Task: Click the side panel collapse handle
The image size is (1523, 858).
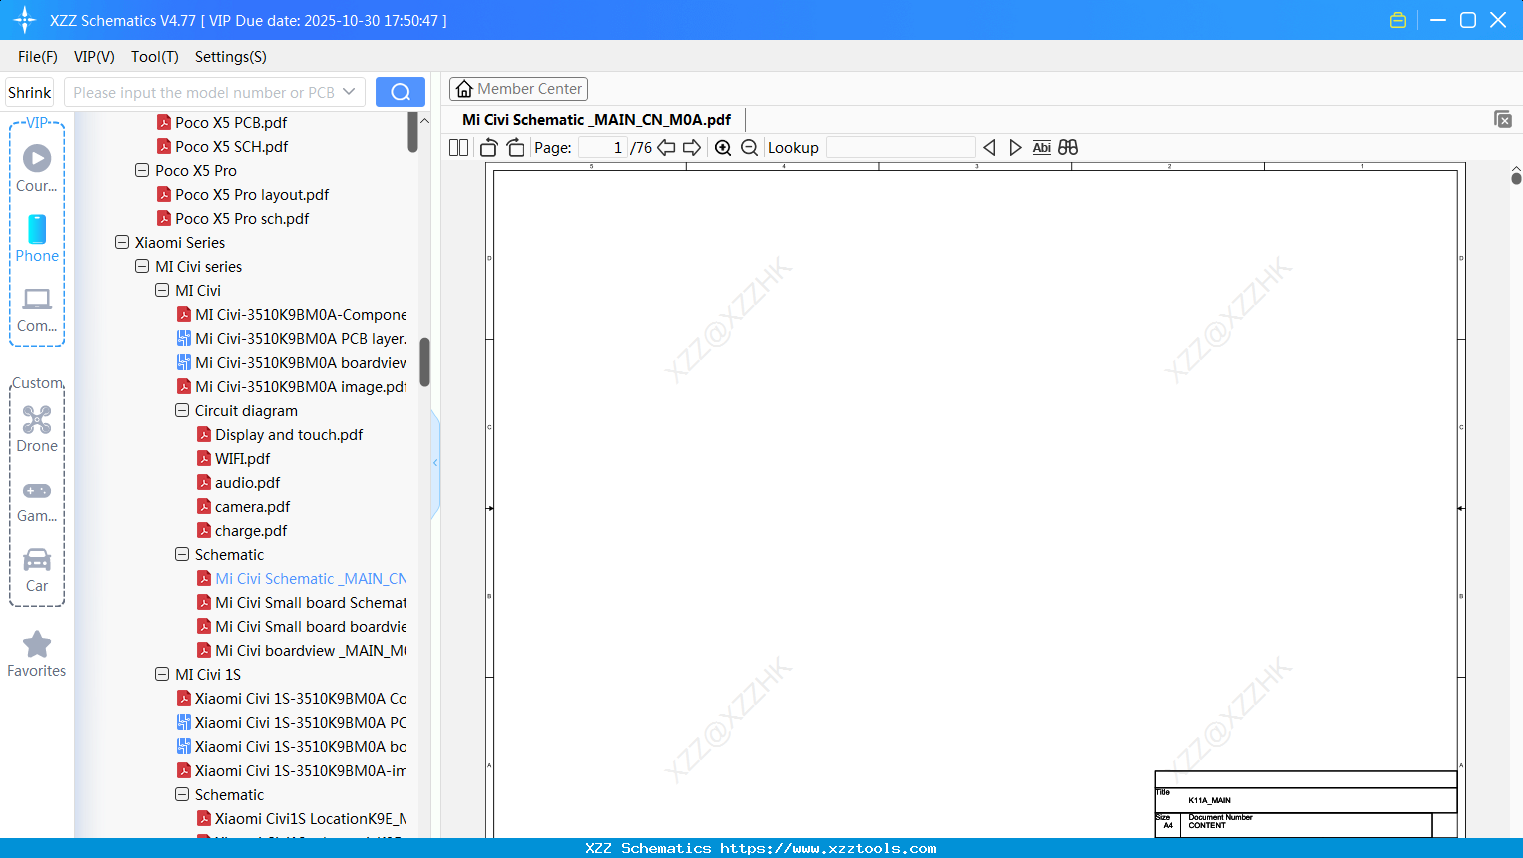Action: point(435,462)
